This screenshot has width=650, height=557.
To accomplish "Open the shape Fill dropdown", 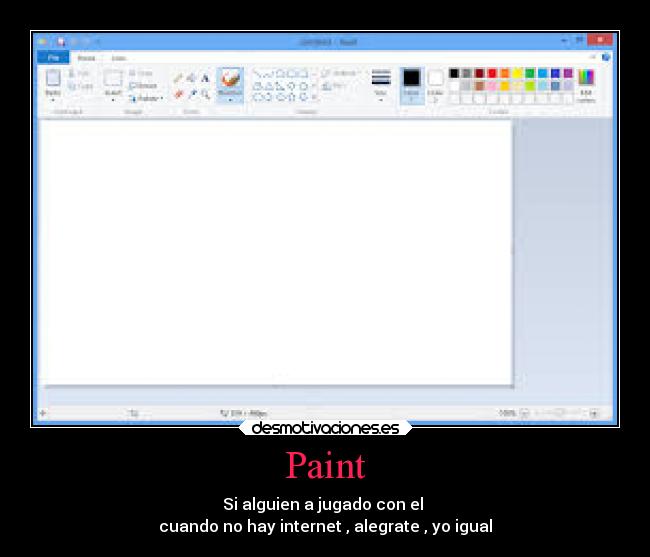I will click(335, 86).
